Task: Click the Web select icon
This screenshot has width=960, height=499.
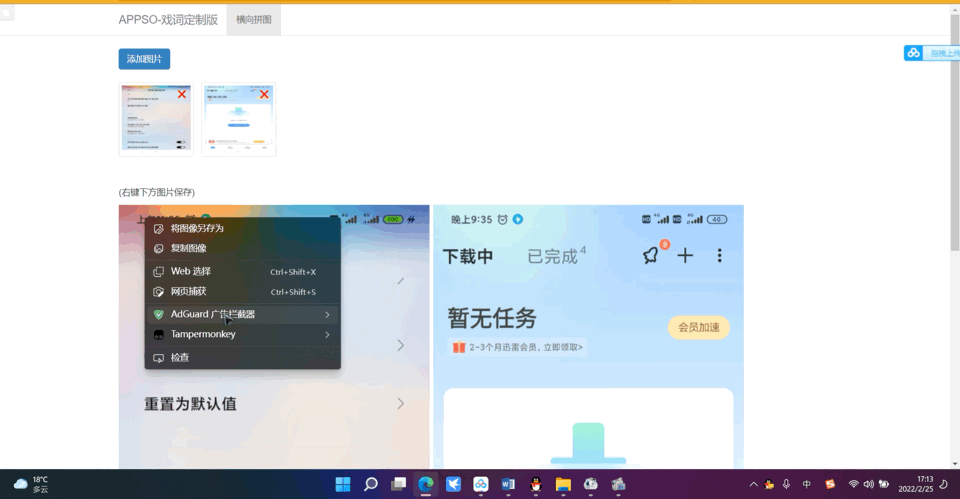Action: pyautogui.click(x=159, y=271)
